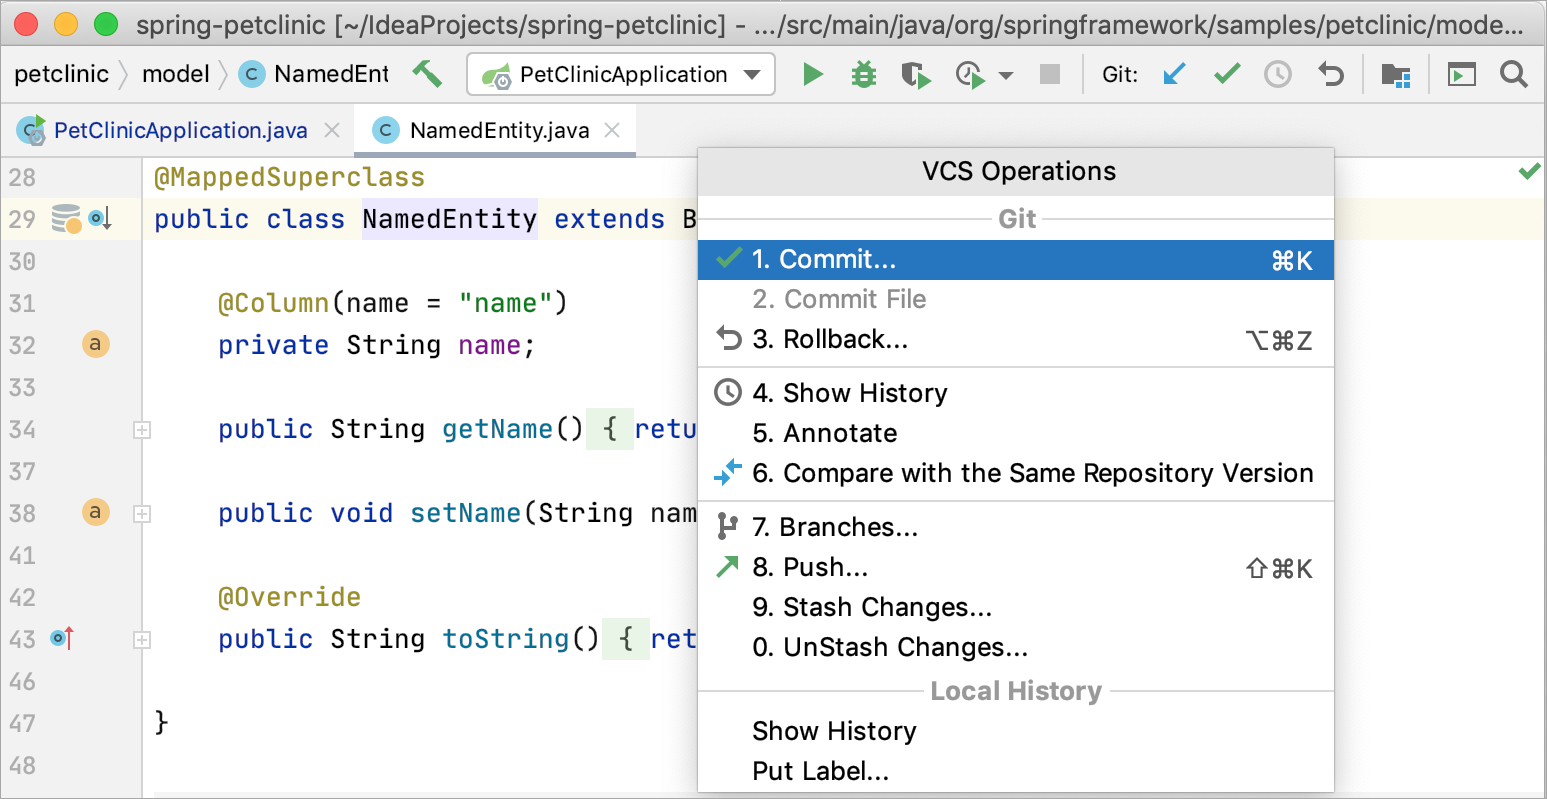Show Git history clock icon in toolbar
This screenshot has width=1547, height=799.
coord(1278,74)
